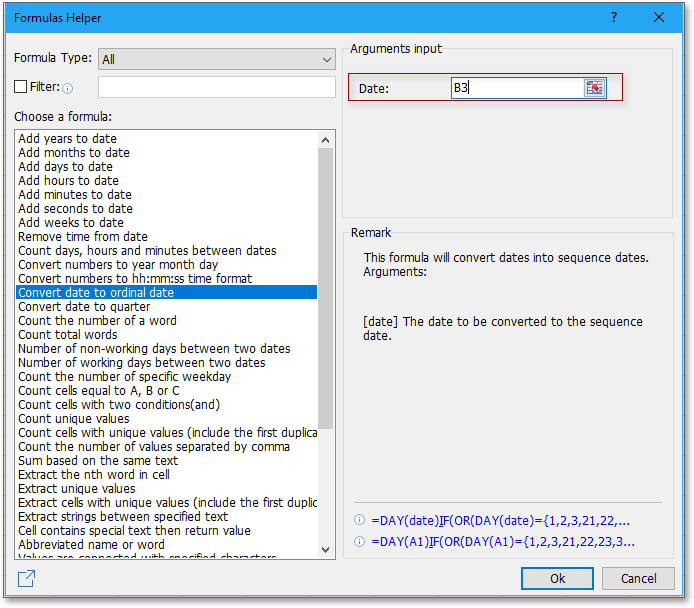Click the share icon at bottom left
This screenshot has width=694, height=608.
coord(27,578)
